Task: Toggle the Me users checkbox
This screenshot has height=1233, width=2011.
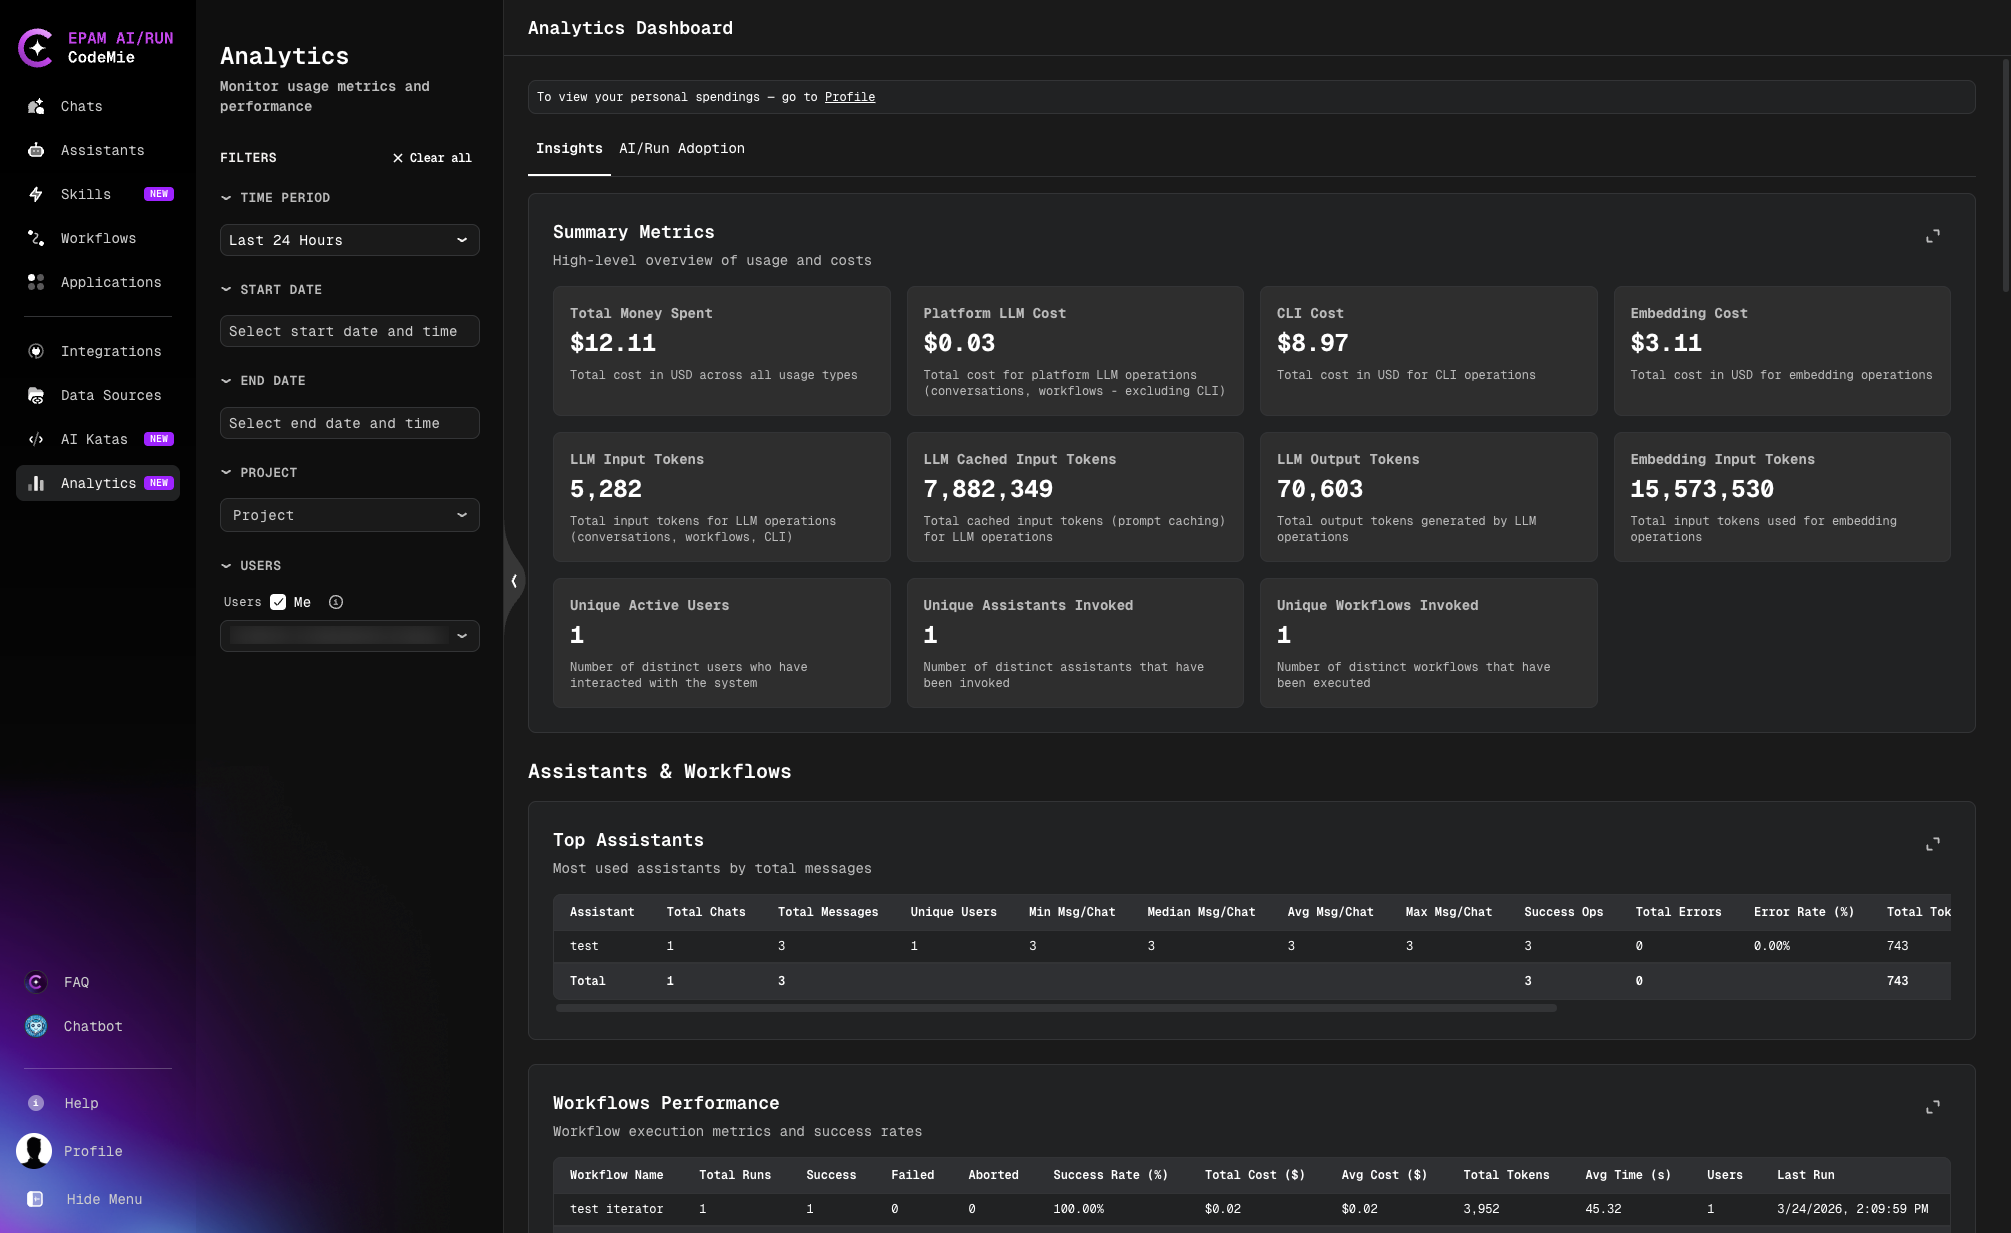Action: [278, 602]
